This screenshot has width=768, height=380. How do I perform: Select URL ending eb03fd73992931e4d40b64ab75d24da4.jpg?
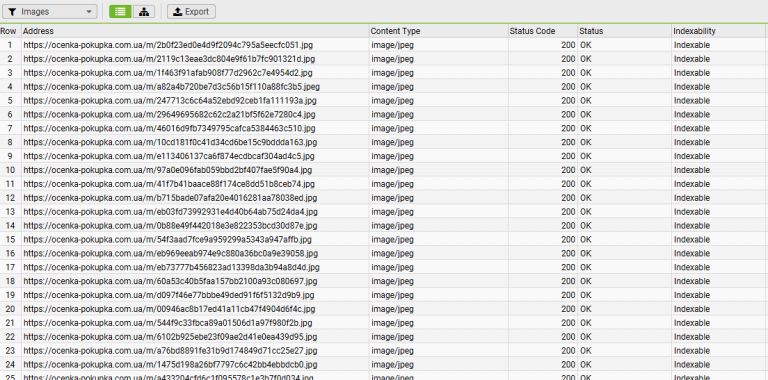[x=170, y=212]
